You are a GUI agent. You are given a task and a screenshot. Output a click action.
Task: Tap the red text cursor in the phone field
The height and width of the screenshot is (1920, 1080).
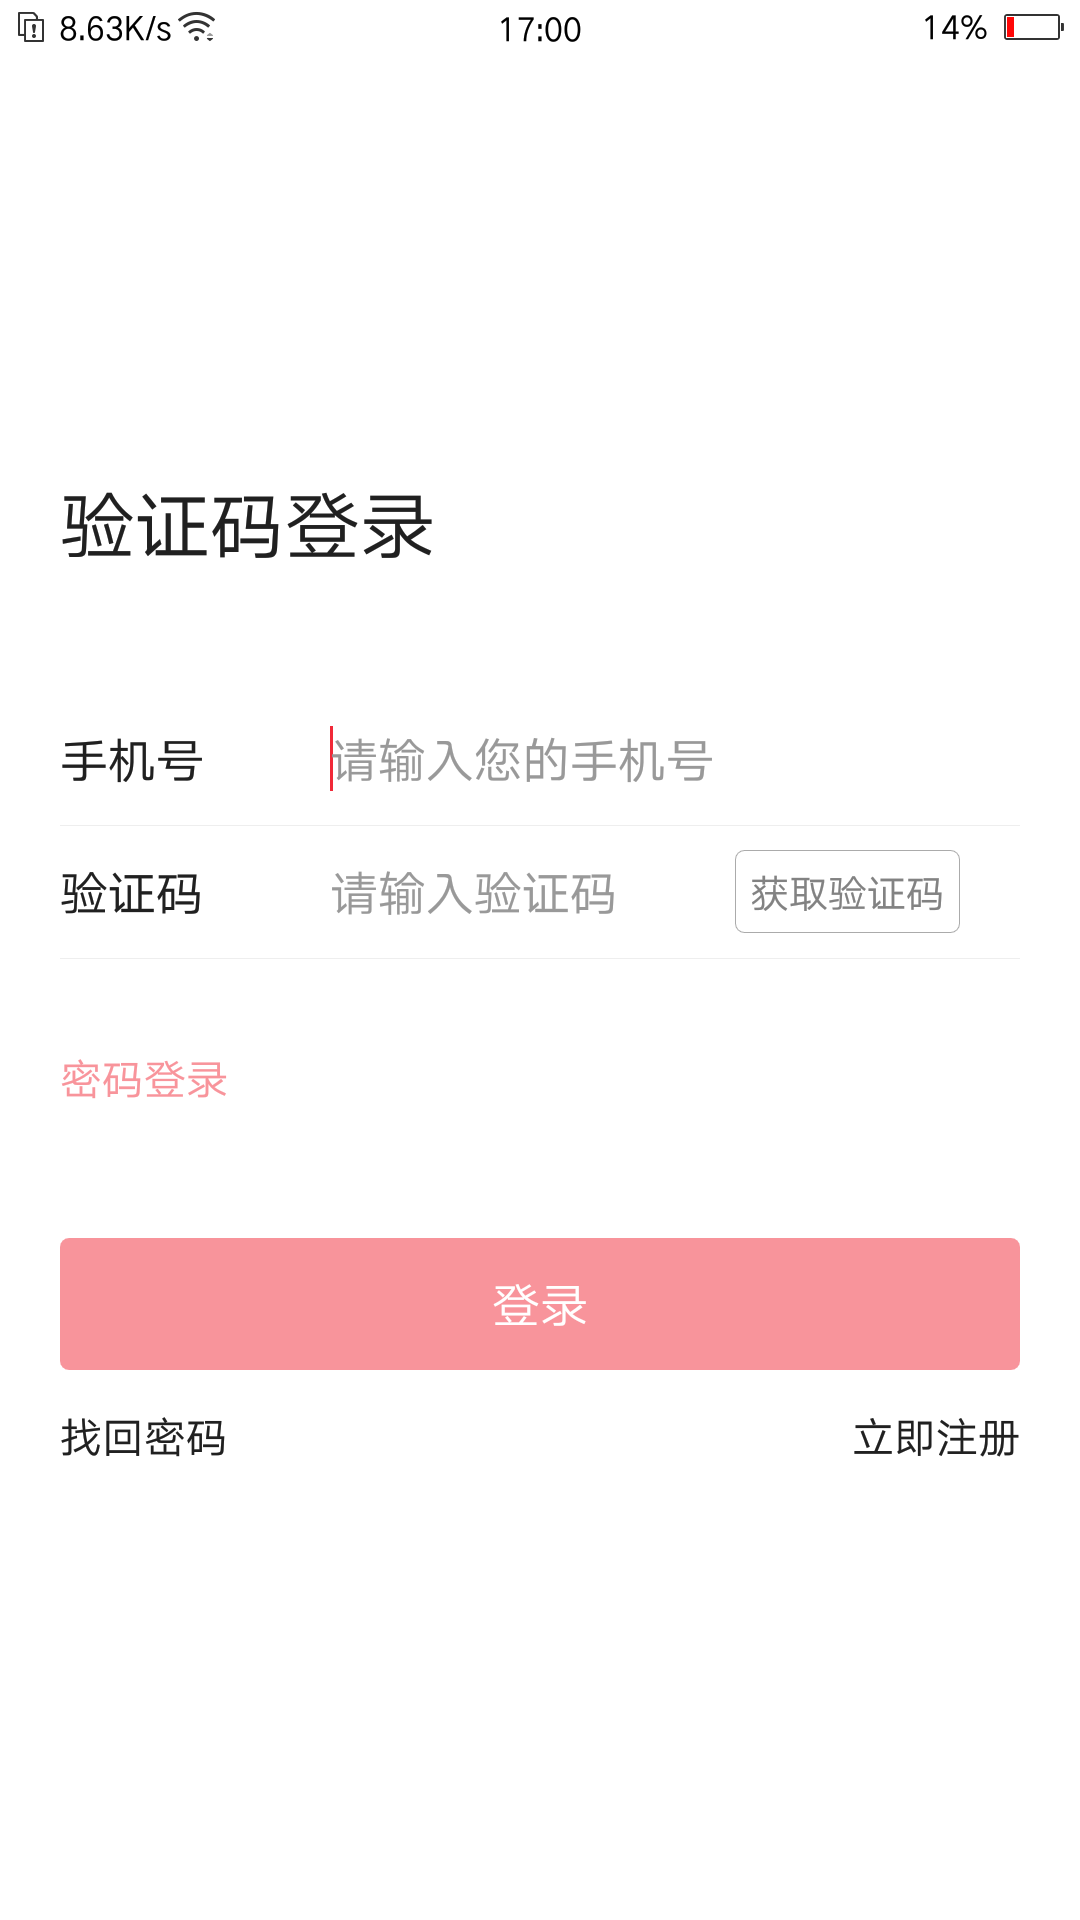331,759
